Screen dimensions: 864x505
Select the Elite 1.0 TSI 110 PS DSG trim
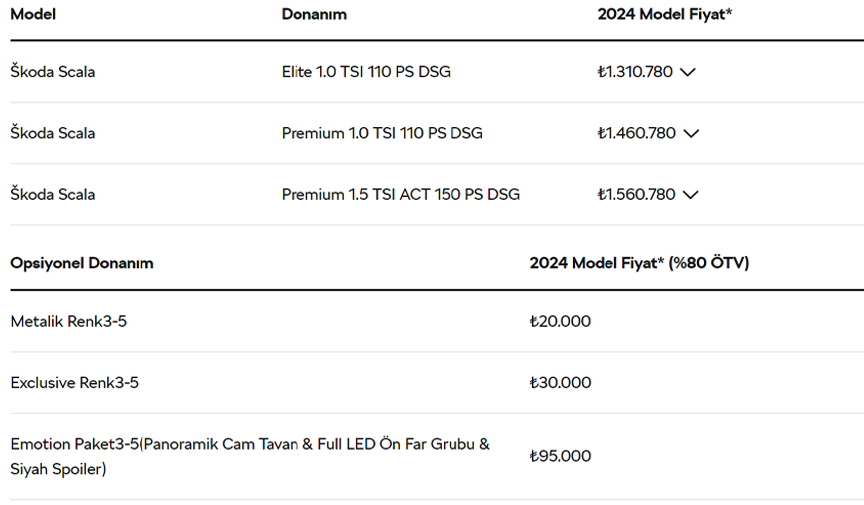(366, 72)
